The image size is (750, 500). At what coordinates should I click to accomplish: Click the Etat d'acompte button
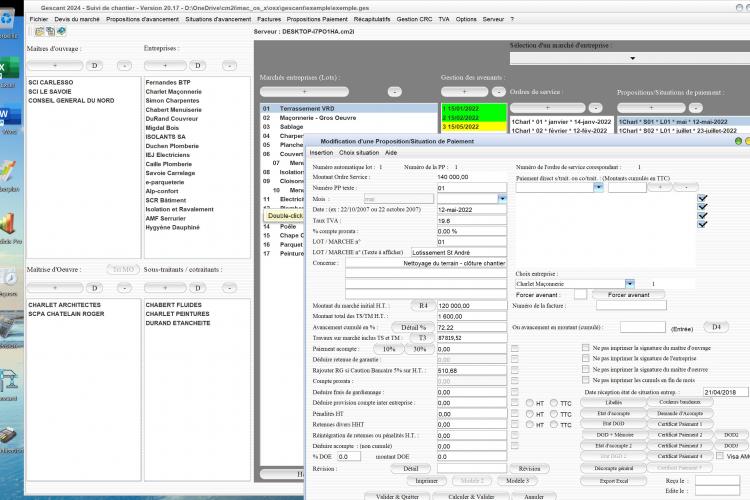(614, 413)
